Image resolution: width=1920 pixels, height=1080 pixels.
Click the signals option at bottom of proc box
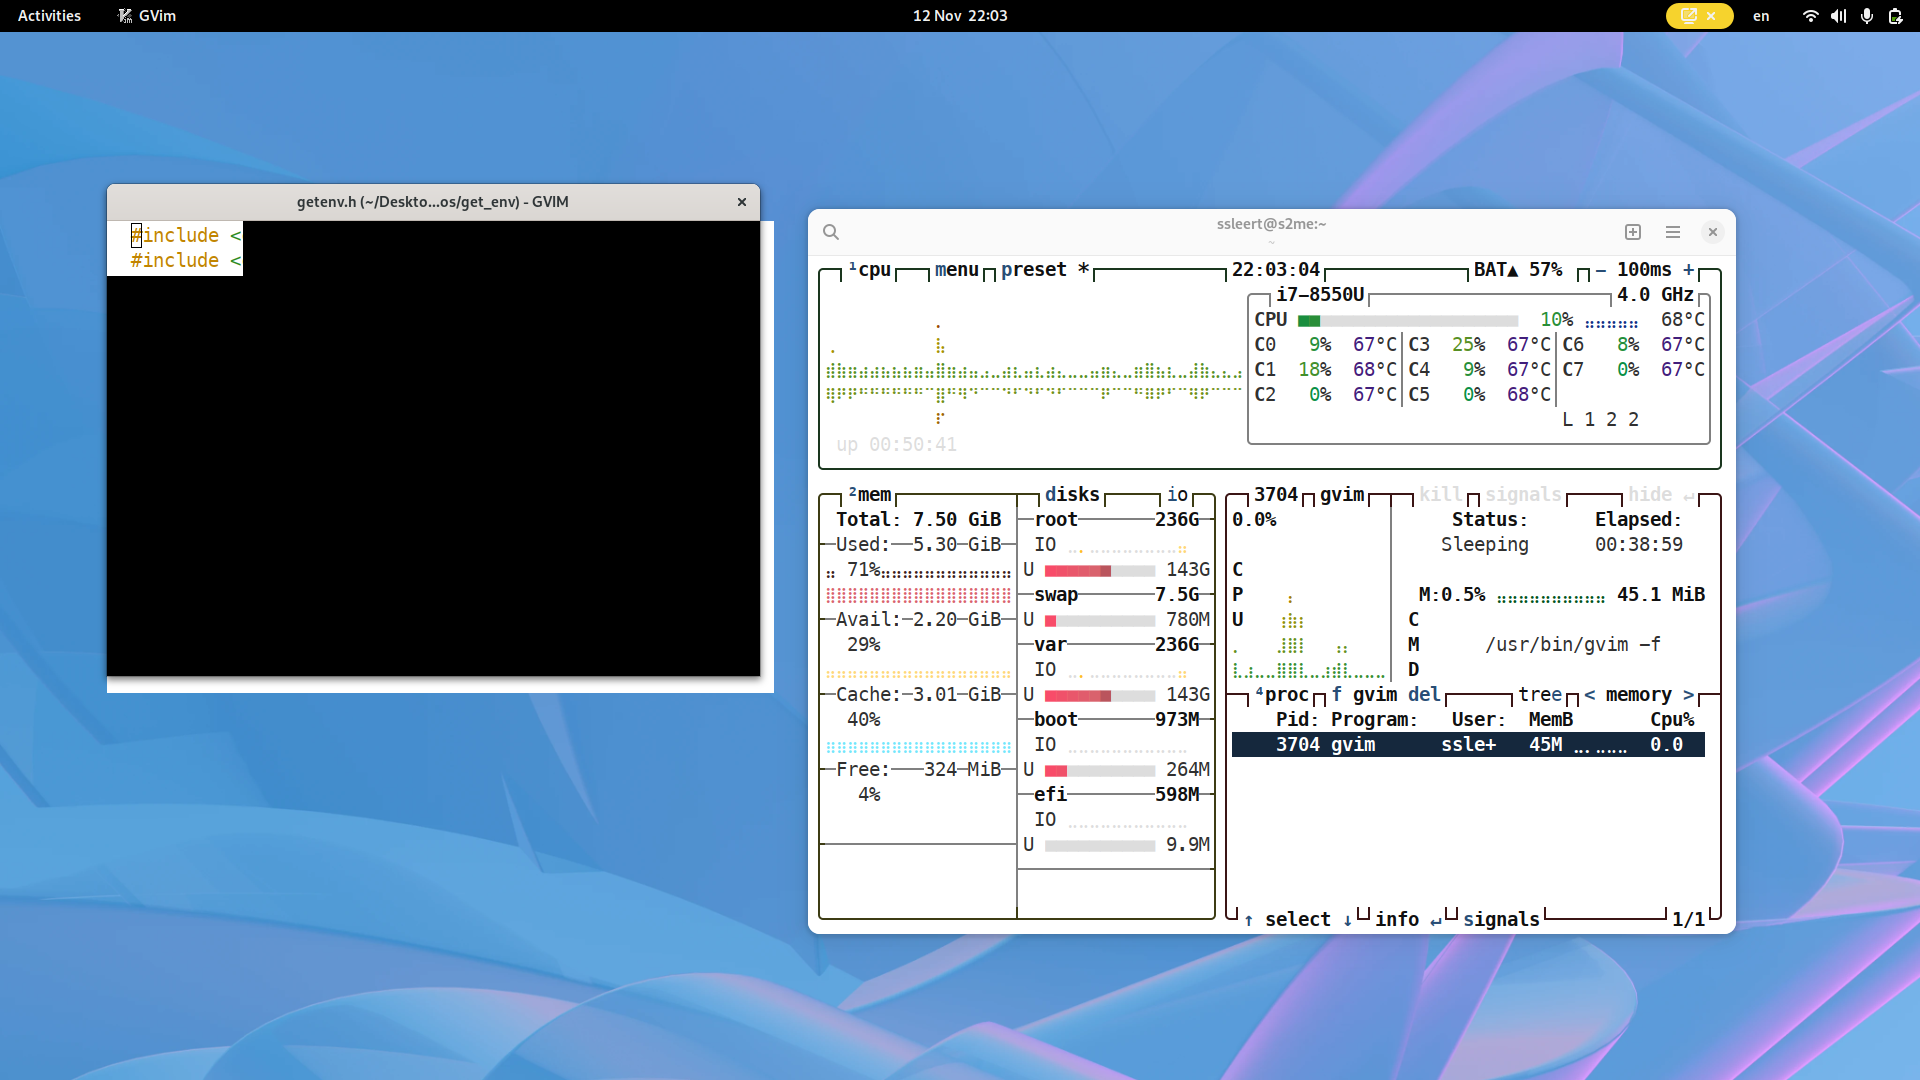point(1501,919)
